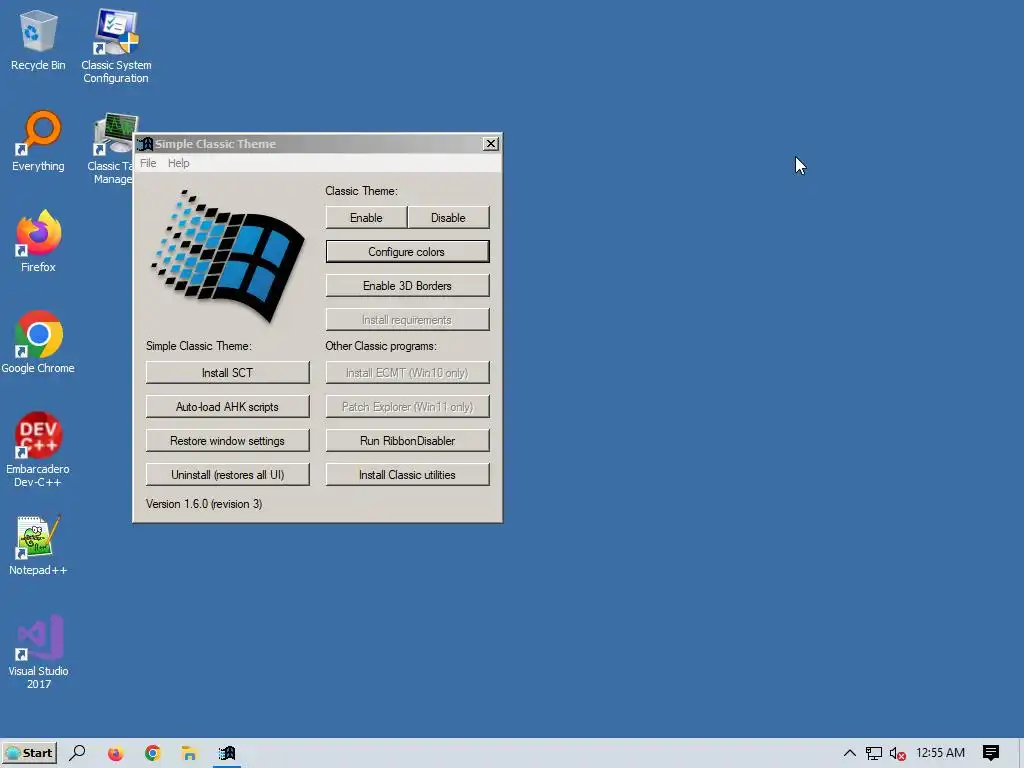Open Configure colors
This screenshot has height=768, width=1024.
[x=408, y=251]
